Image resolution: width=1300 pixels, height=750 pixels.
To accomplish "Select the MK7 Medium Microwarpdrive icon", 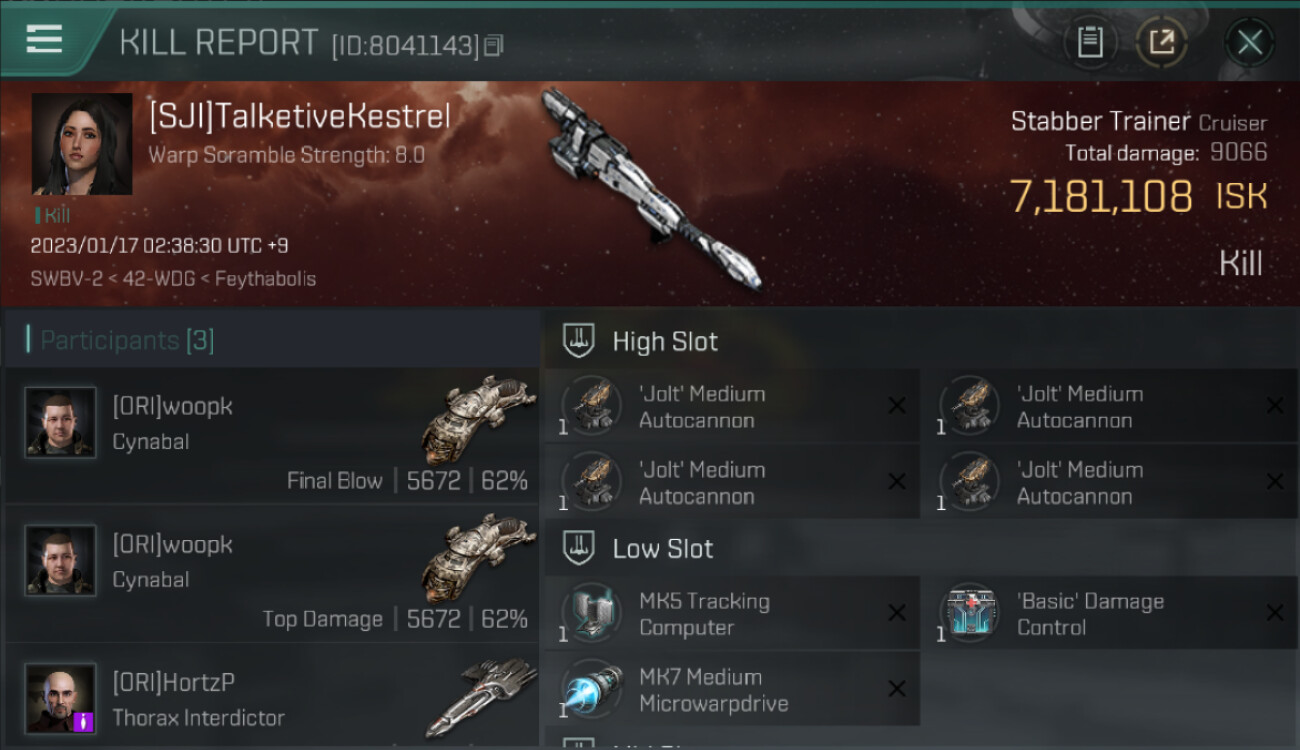I will (591, 689).
